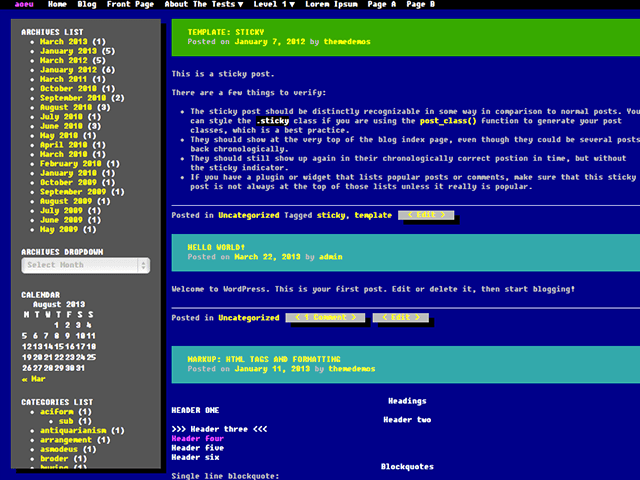This screenshot has height=480, width=640.
Task: Open the Page A menu item
Action: coord(382,4)
